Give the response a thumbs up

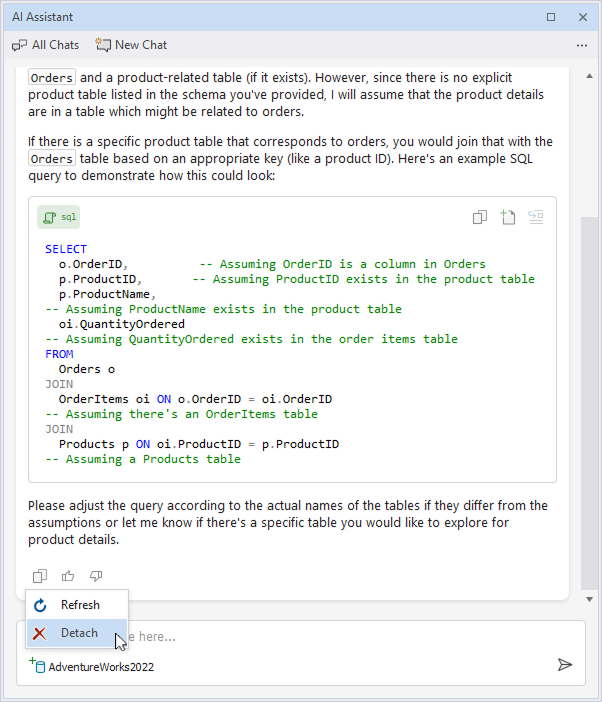tap(68, 576)
